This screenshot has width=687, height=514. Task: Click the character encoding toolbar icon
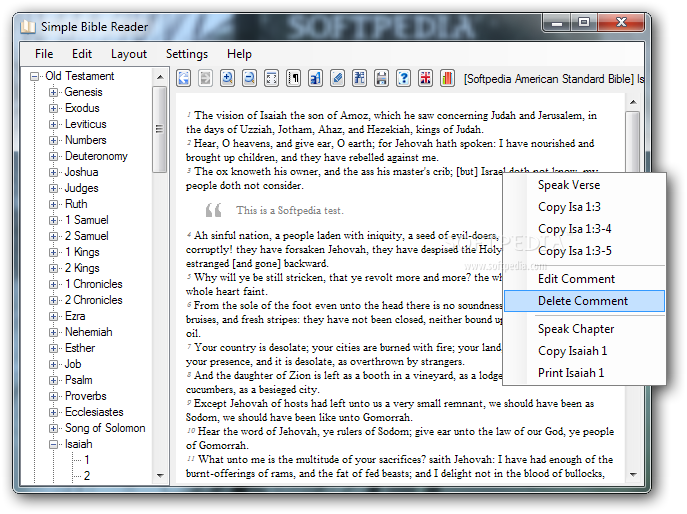(x=359, y=78)
